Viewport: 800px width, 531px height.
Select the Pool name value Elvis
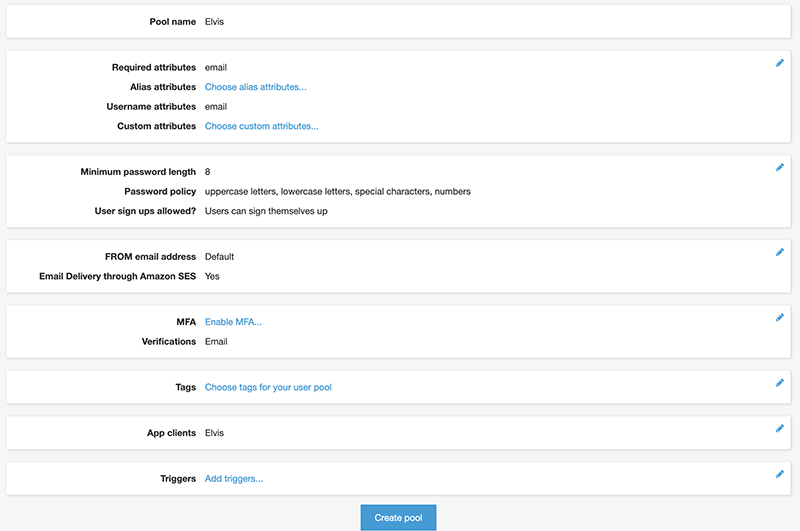[x=214, y=22]
